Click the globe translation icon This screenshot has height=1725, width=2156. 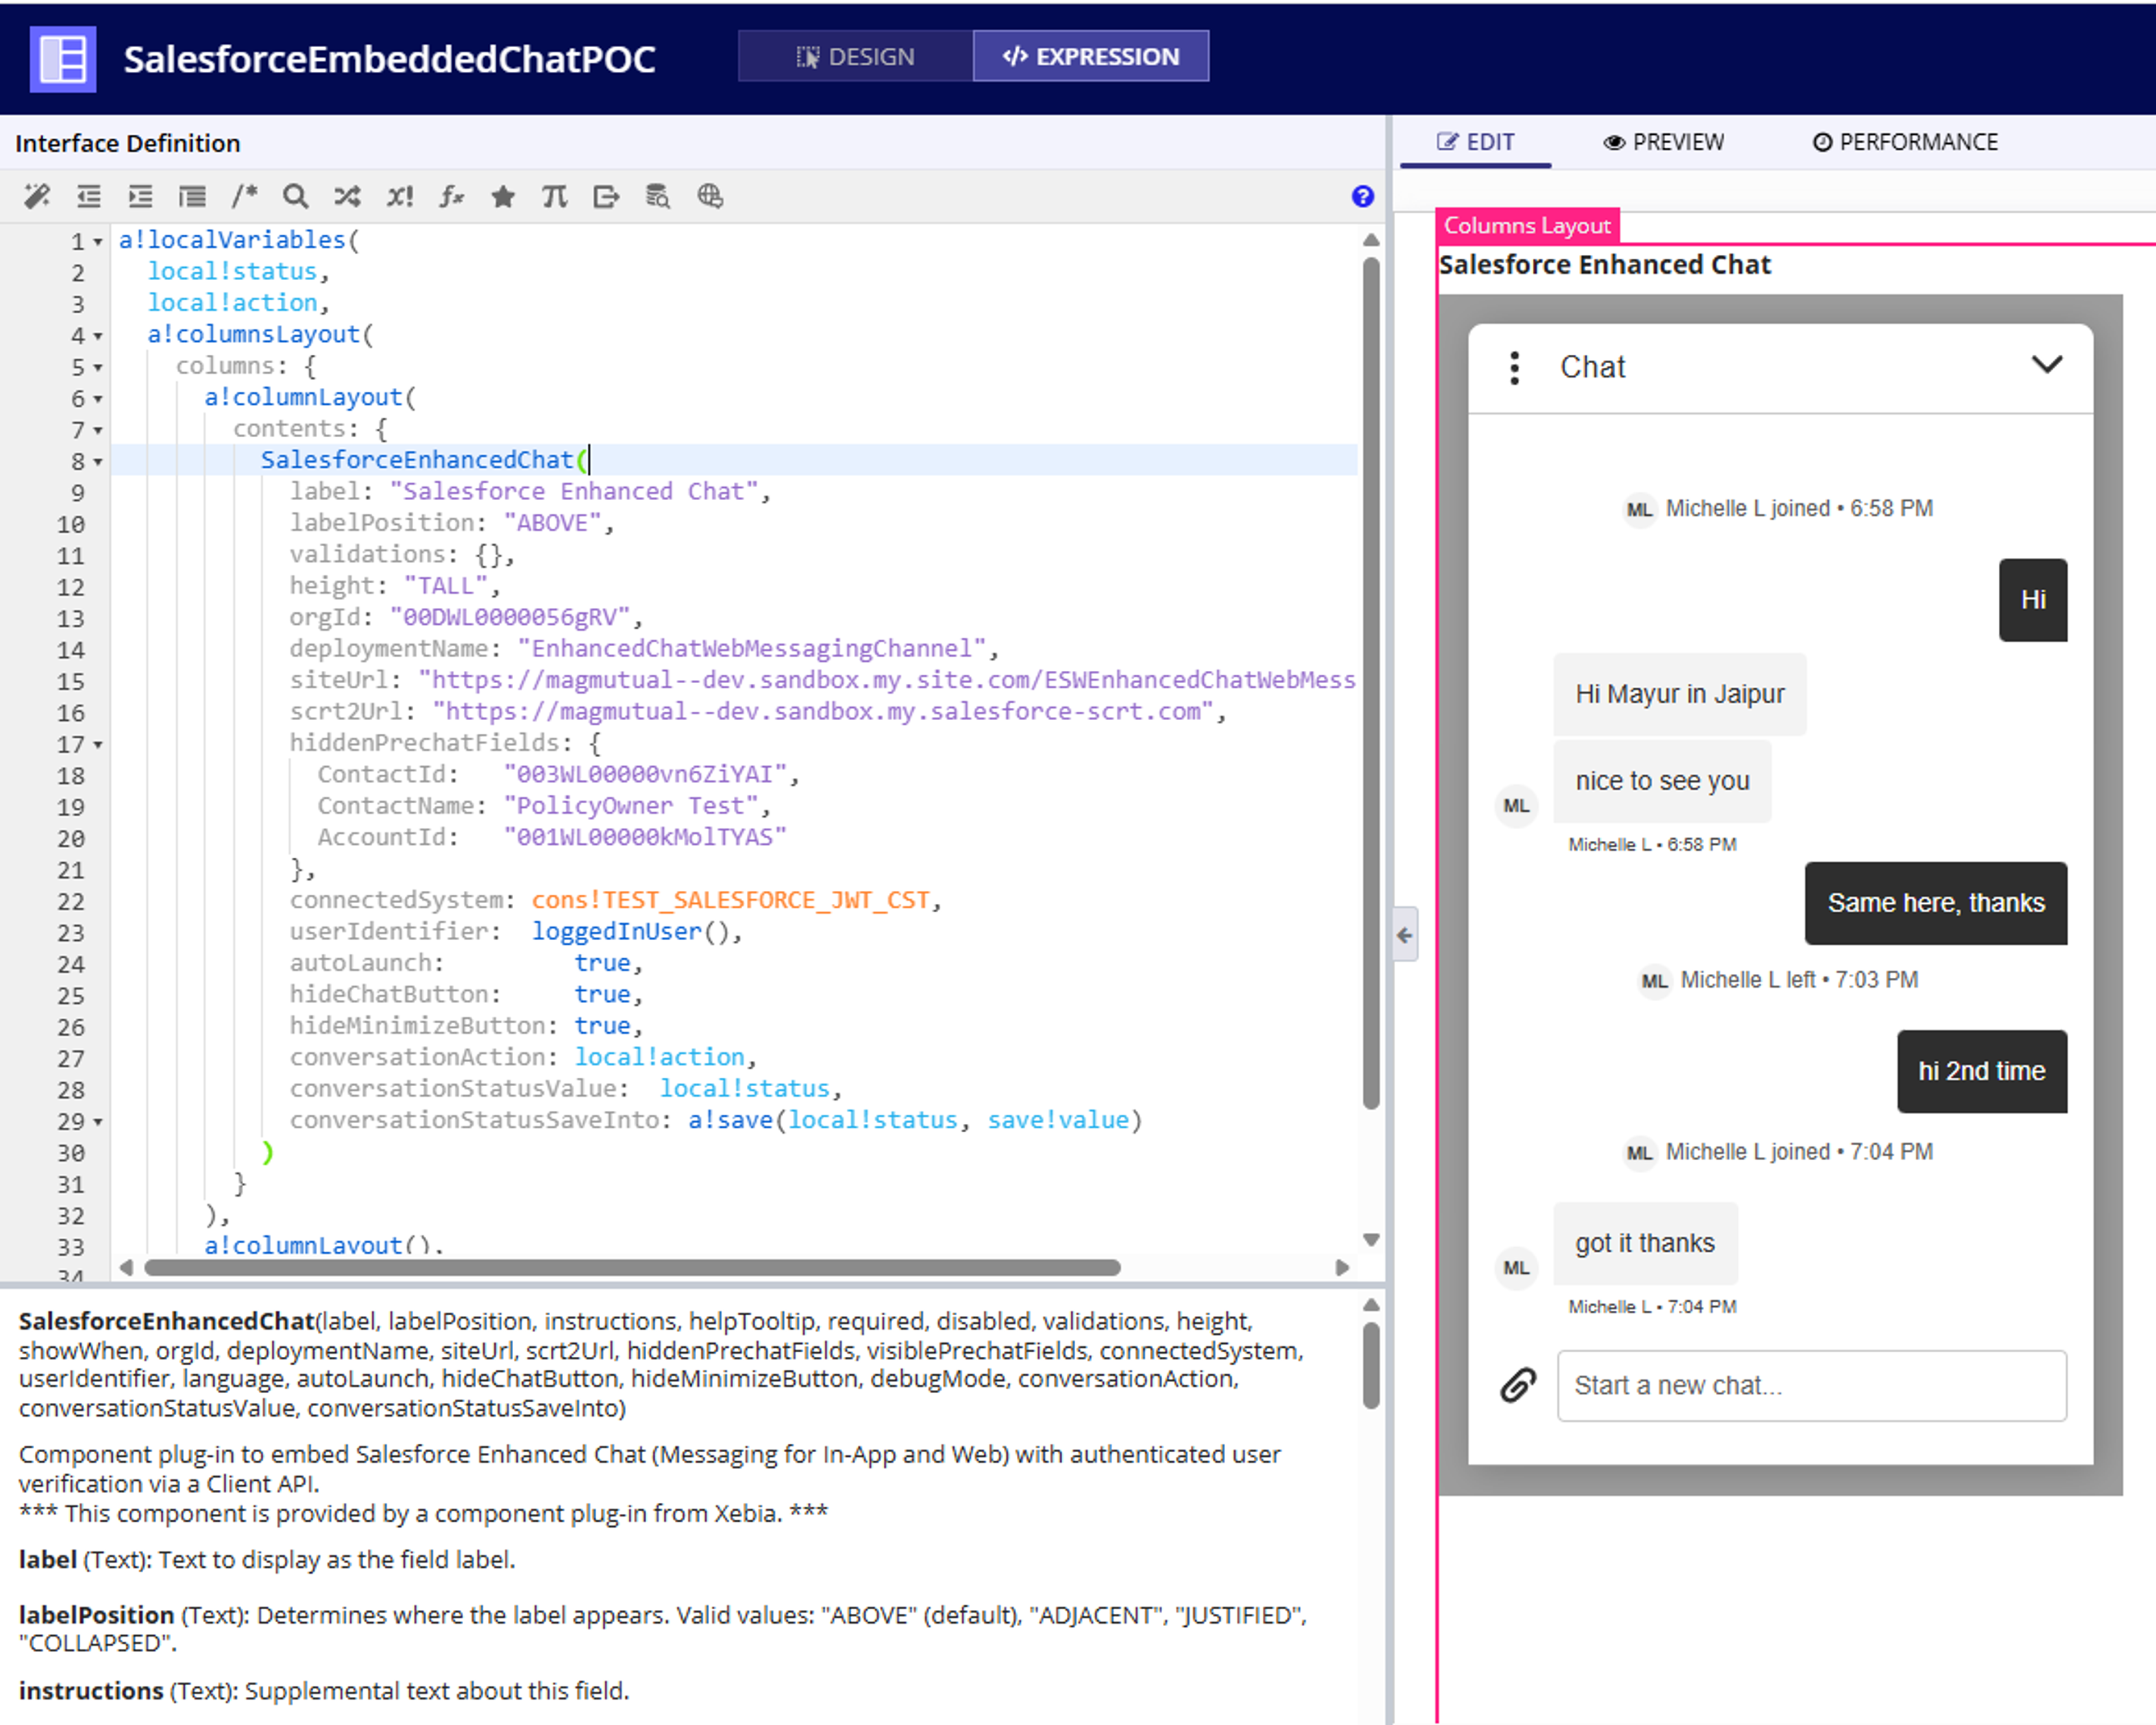tap(710, 196)
